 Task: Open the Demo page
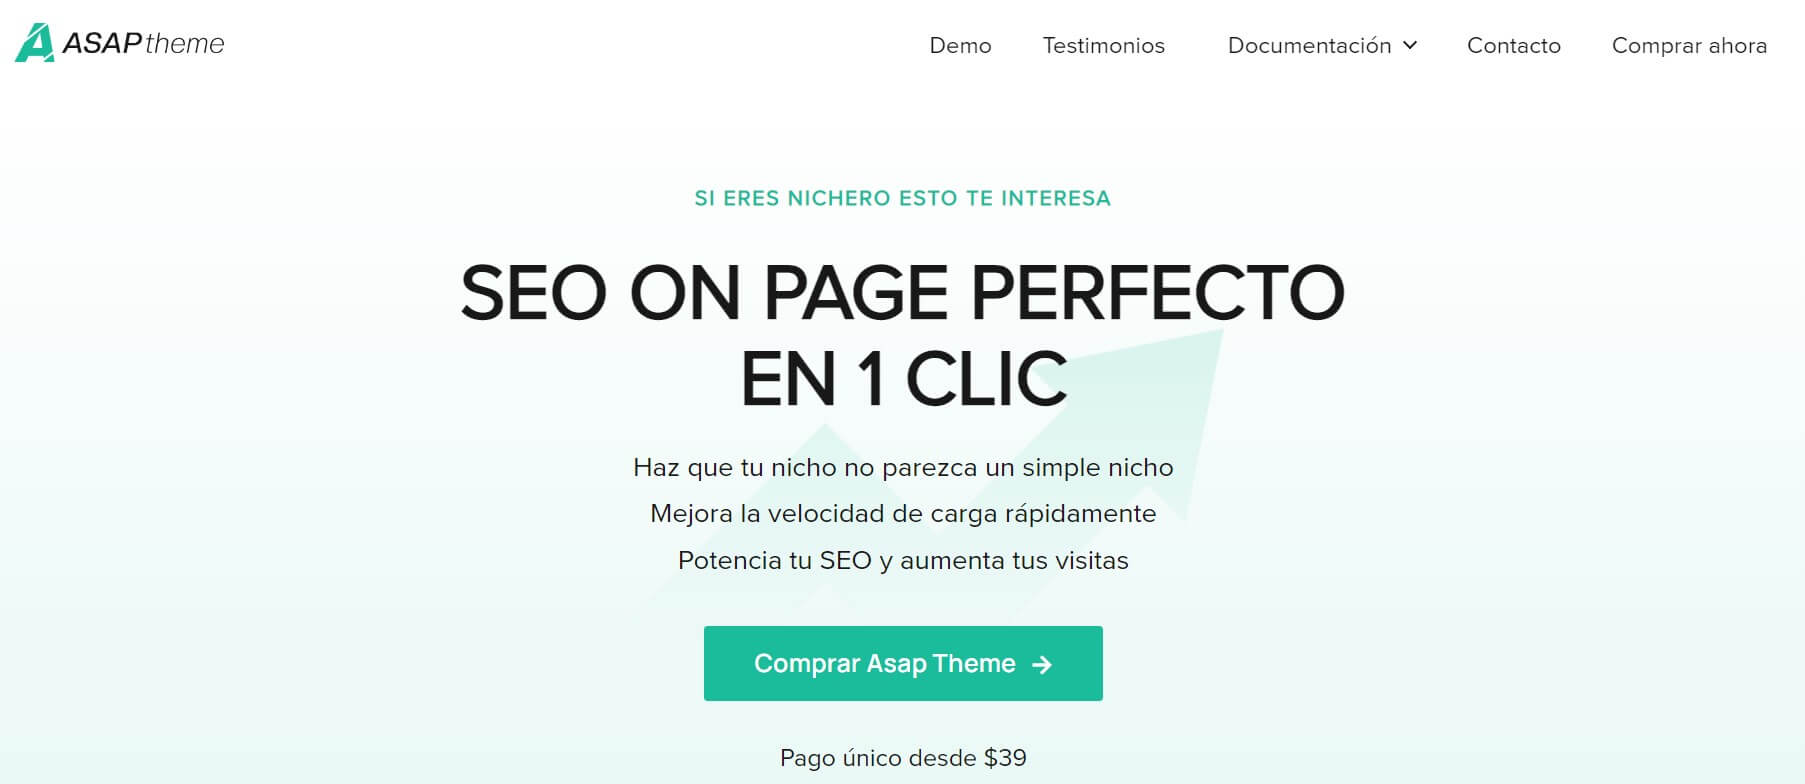coord(960,45)
